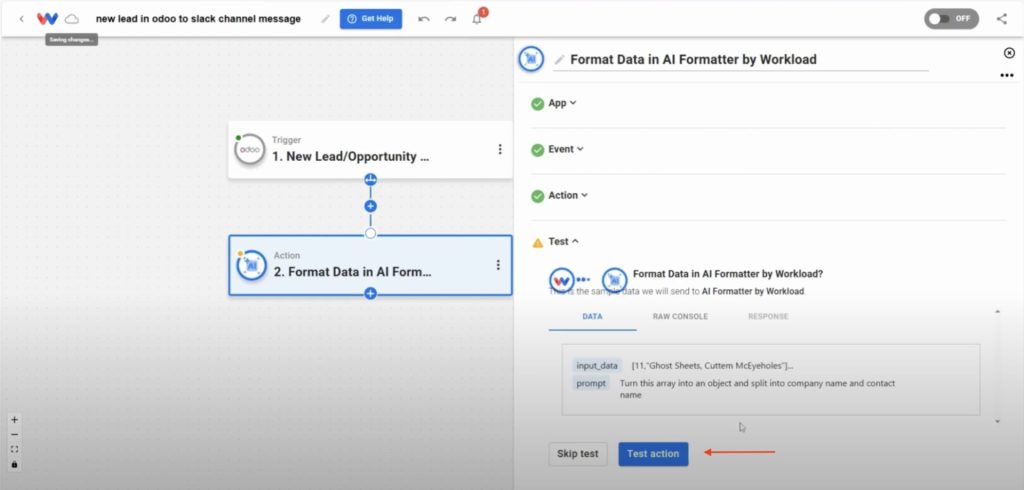Click the Ghost Sheets input data value
Viewport: 1024px width, 490px height.
[712, 366]
